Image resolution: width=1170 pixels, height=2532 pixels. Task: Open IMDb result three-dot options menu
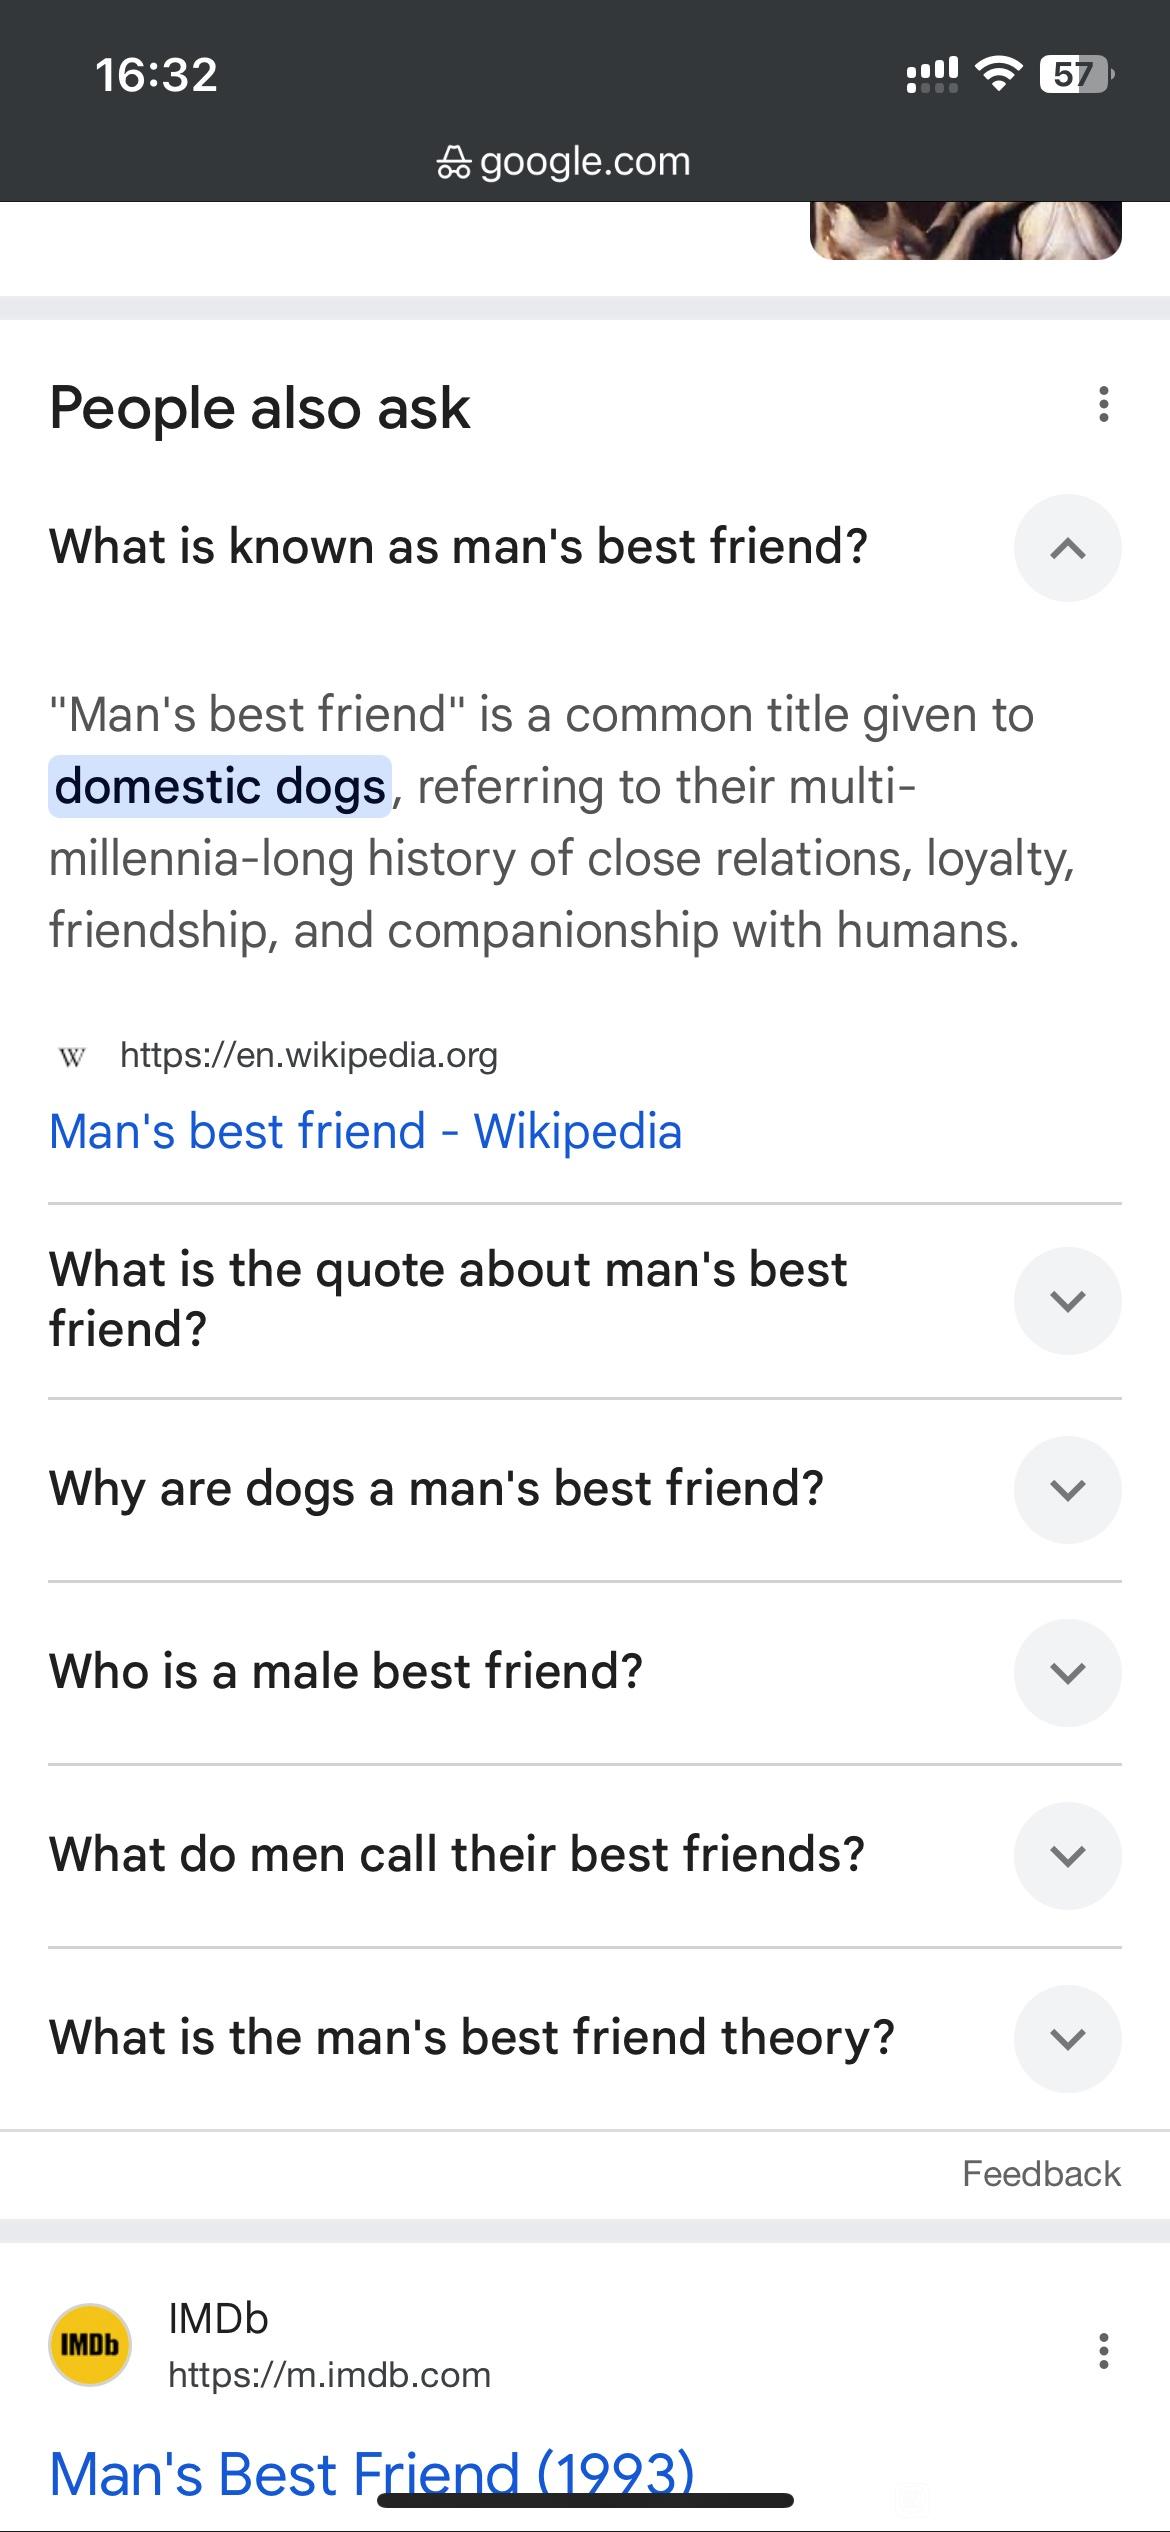point(1103,2351)
